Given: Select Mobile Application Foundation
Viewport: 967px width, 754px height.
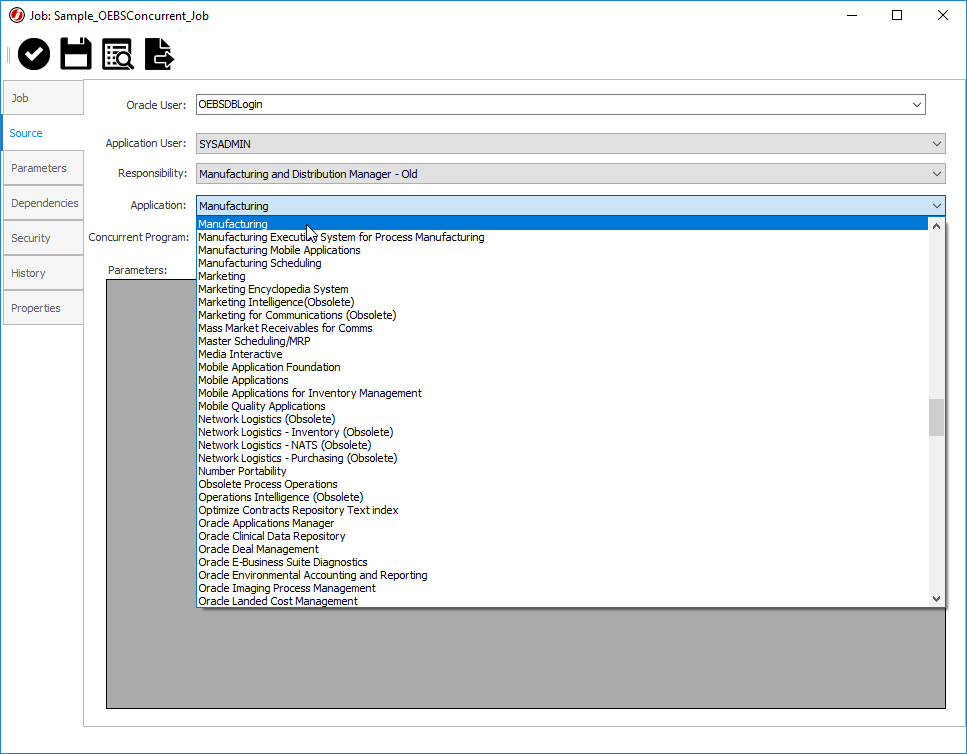Looking at the screenshot, I should click(562, 367).
